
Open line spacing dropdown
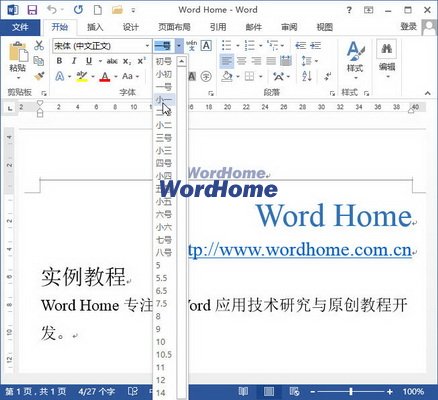(310, 61)
